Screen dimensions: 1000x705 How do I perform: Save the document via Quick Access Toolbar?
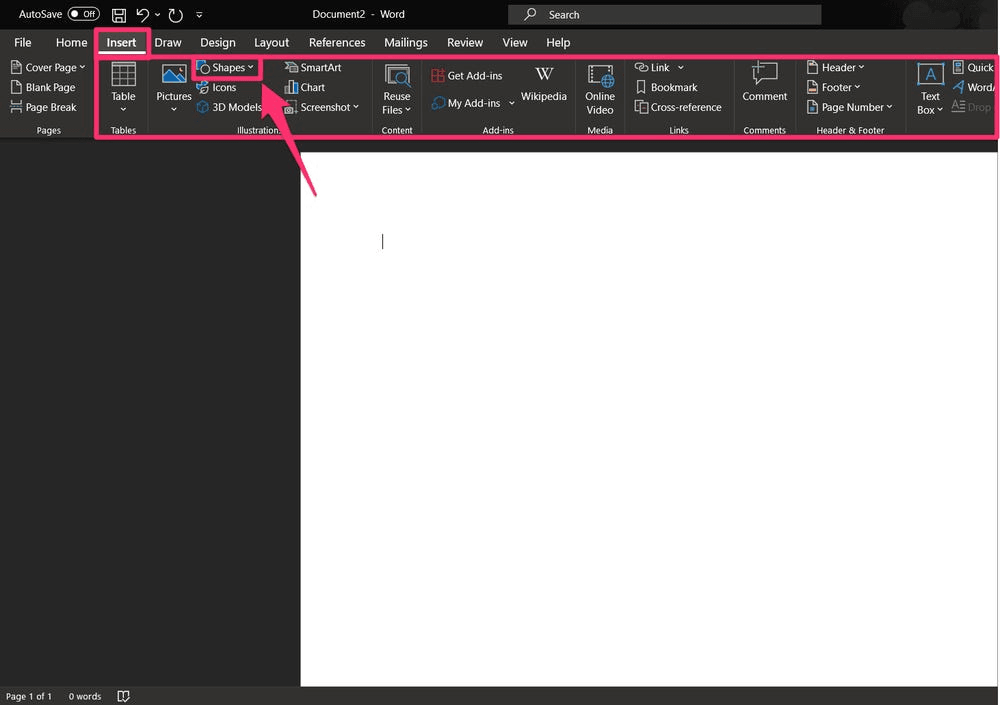(x=118, y=14)
